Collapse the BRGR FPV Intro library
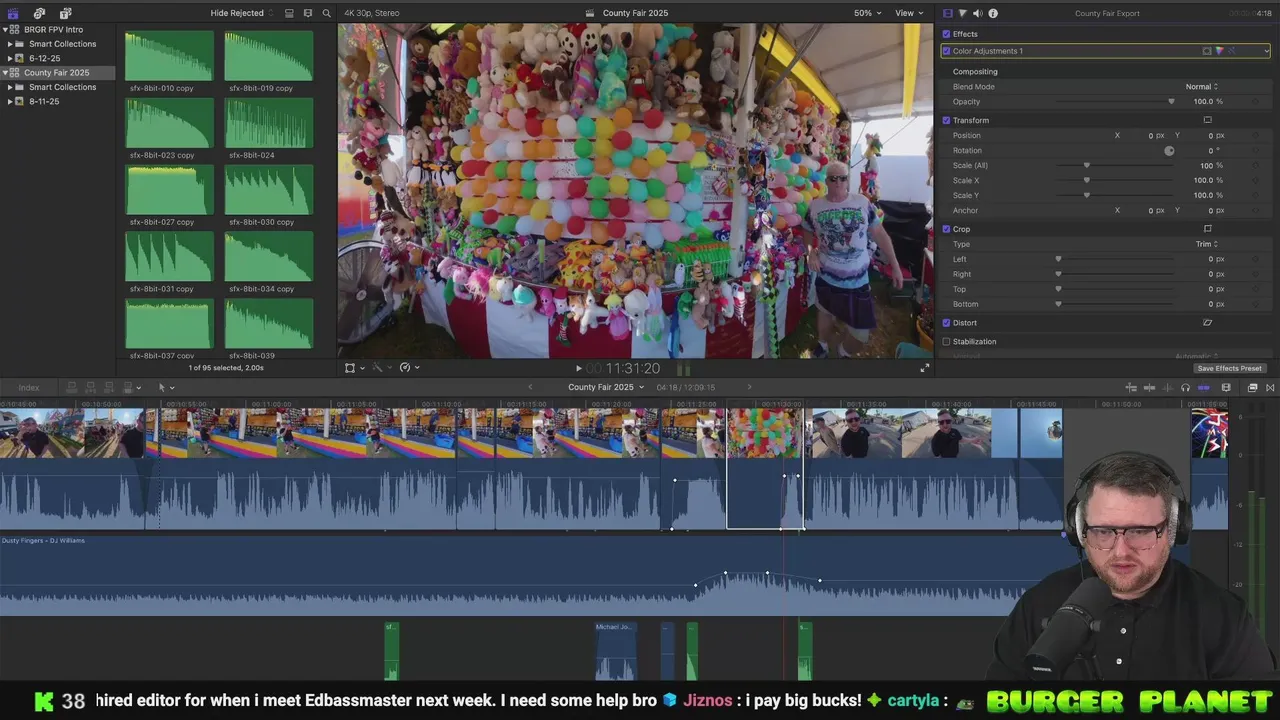This screenshot has height=720, width=1280. pyautogui.click(x=5, y=30)
